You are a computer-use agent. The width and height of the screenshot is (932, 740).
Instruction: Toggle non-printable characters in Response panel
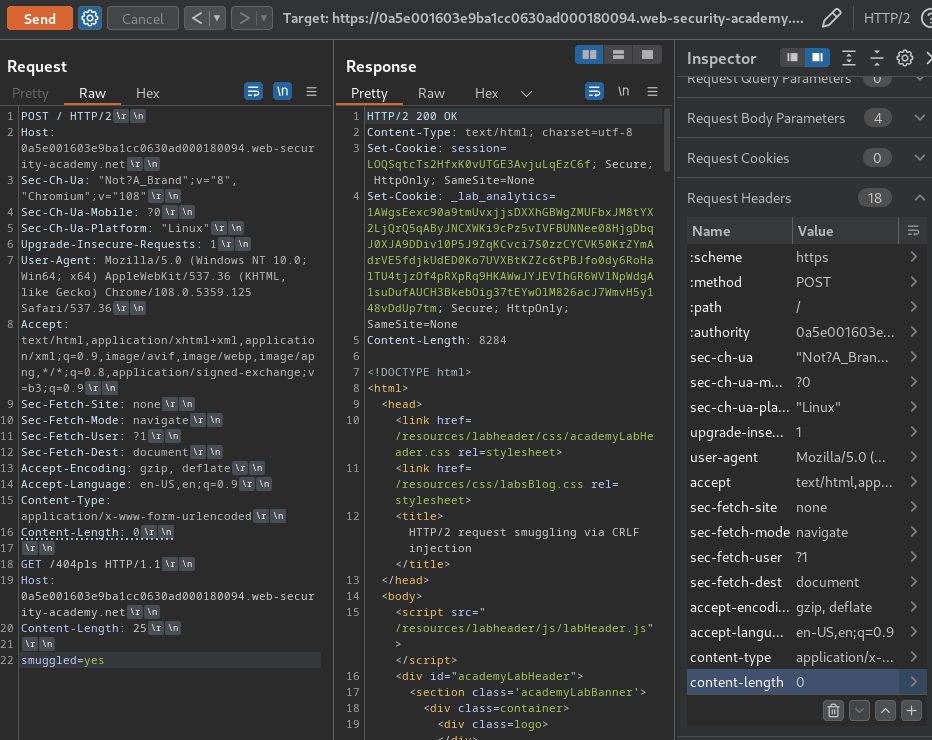coord(623,92)
